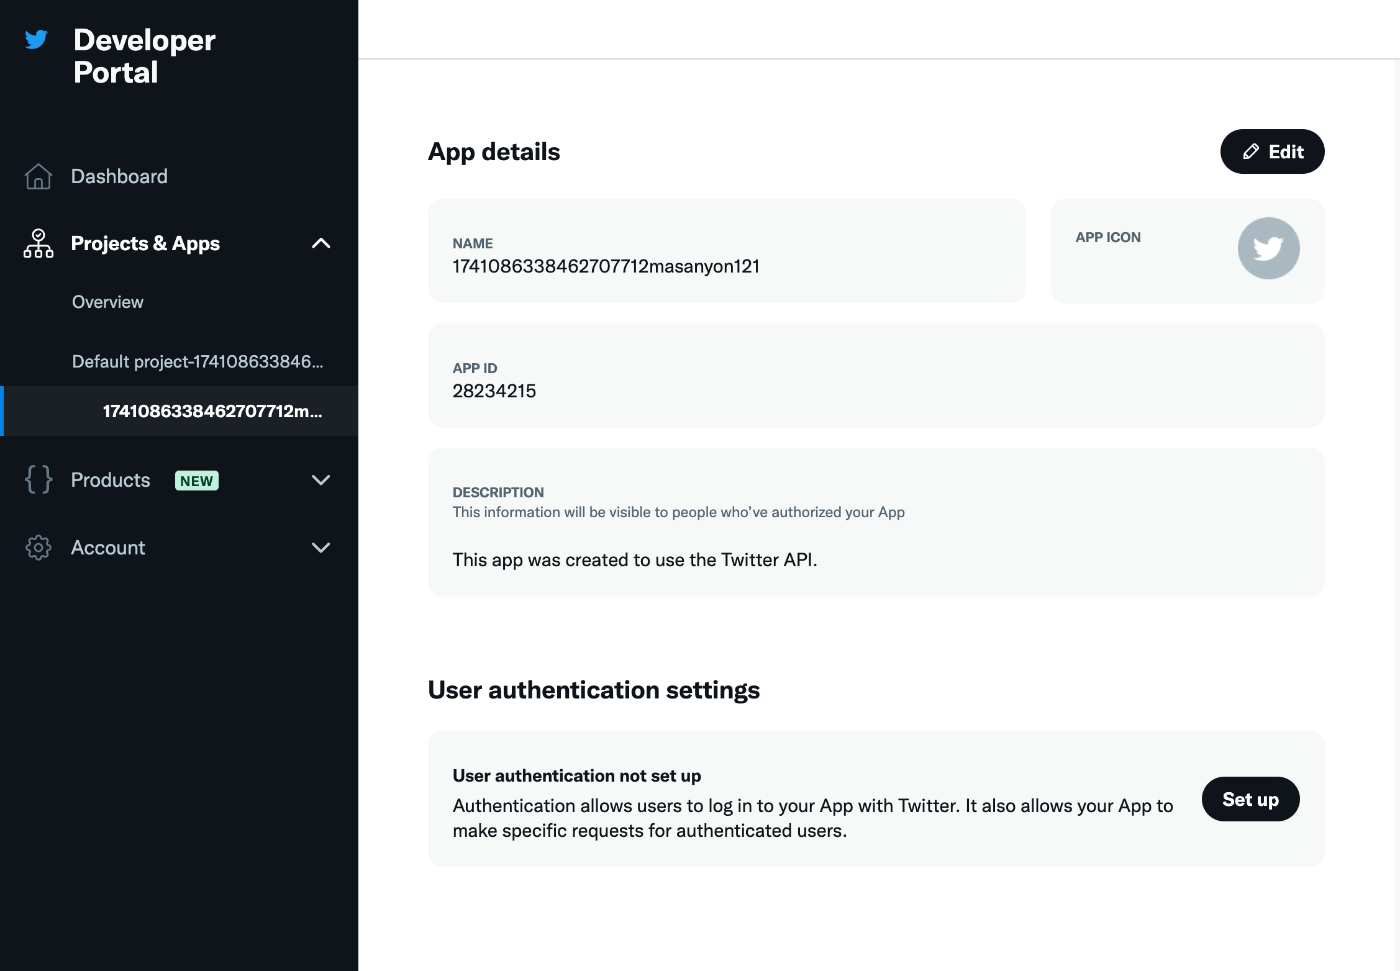This screenshot has height=971, width=1400.
Task: Click the NAME label
Action: (472, 243)
